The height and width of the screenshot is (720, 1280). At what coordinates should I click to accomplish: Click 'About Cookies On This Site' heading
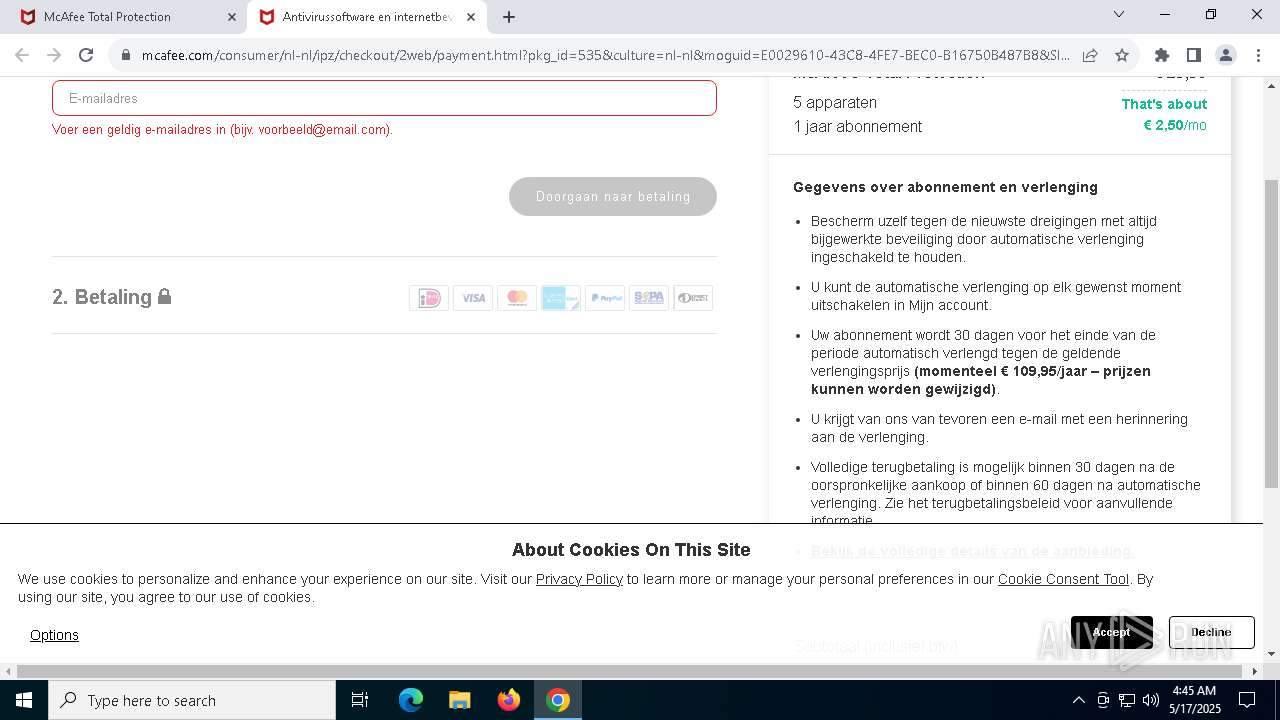[631, 549]
